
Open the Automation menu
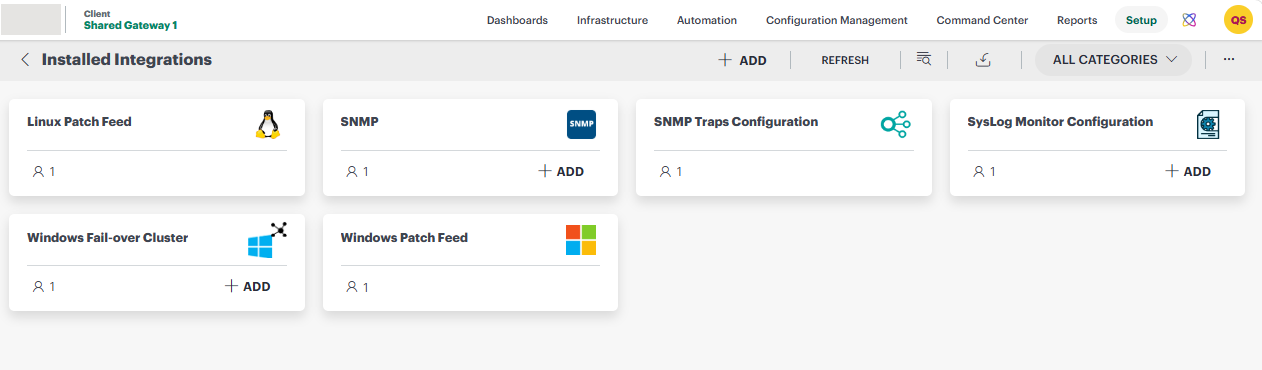(707, 20)
